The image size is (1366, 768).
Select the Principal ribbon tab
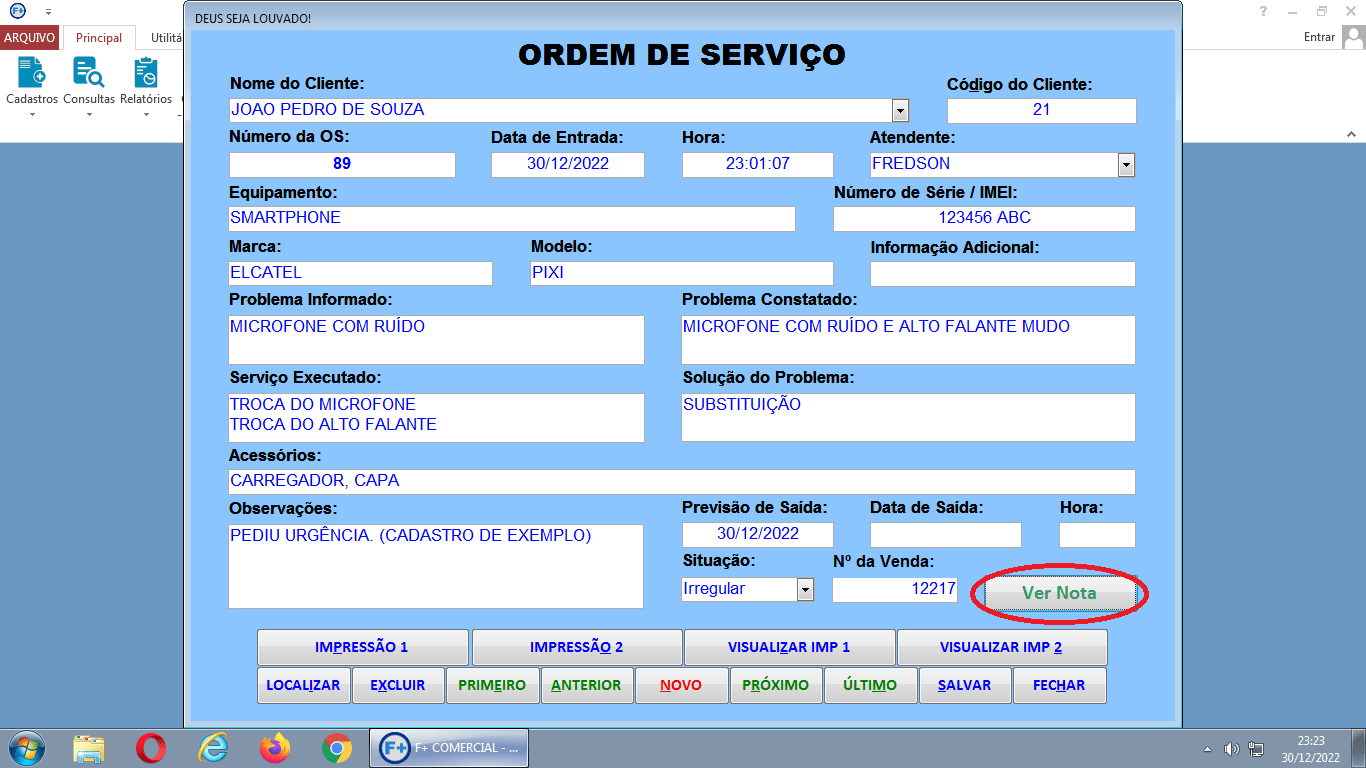coord(99,38)
